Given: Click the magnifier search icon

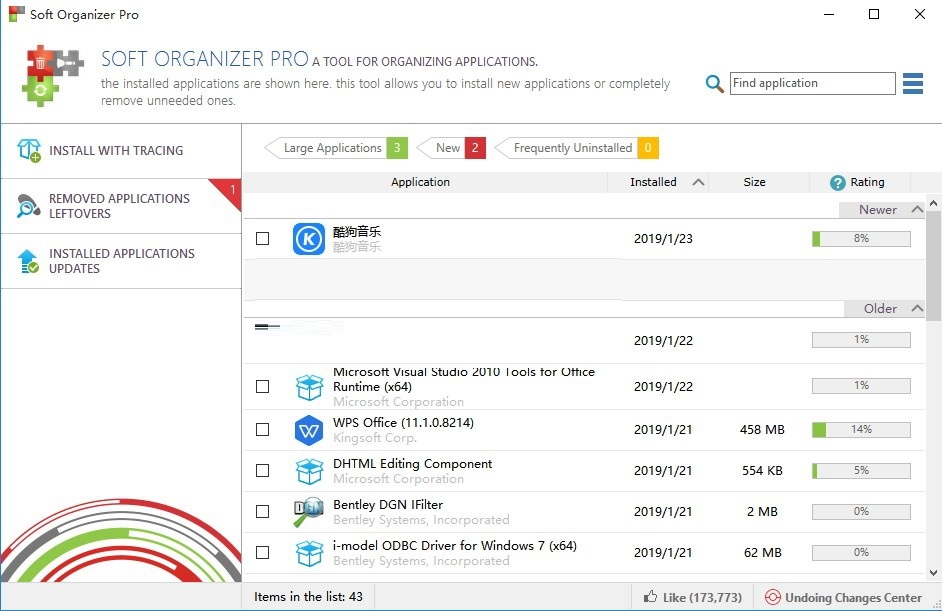Looking at the screenshot, I should coord(714,84).
